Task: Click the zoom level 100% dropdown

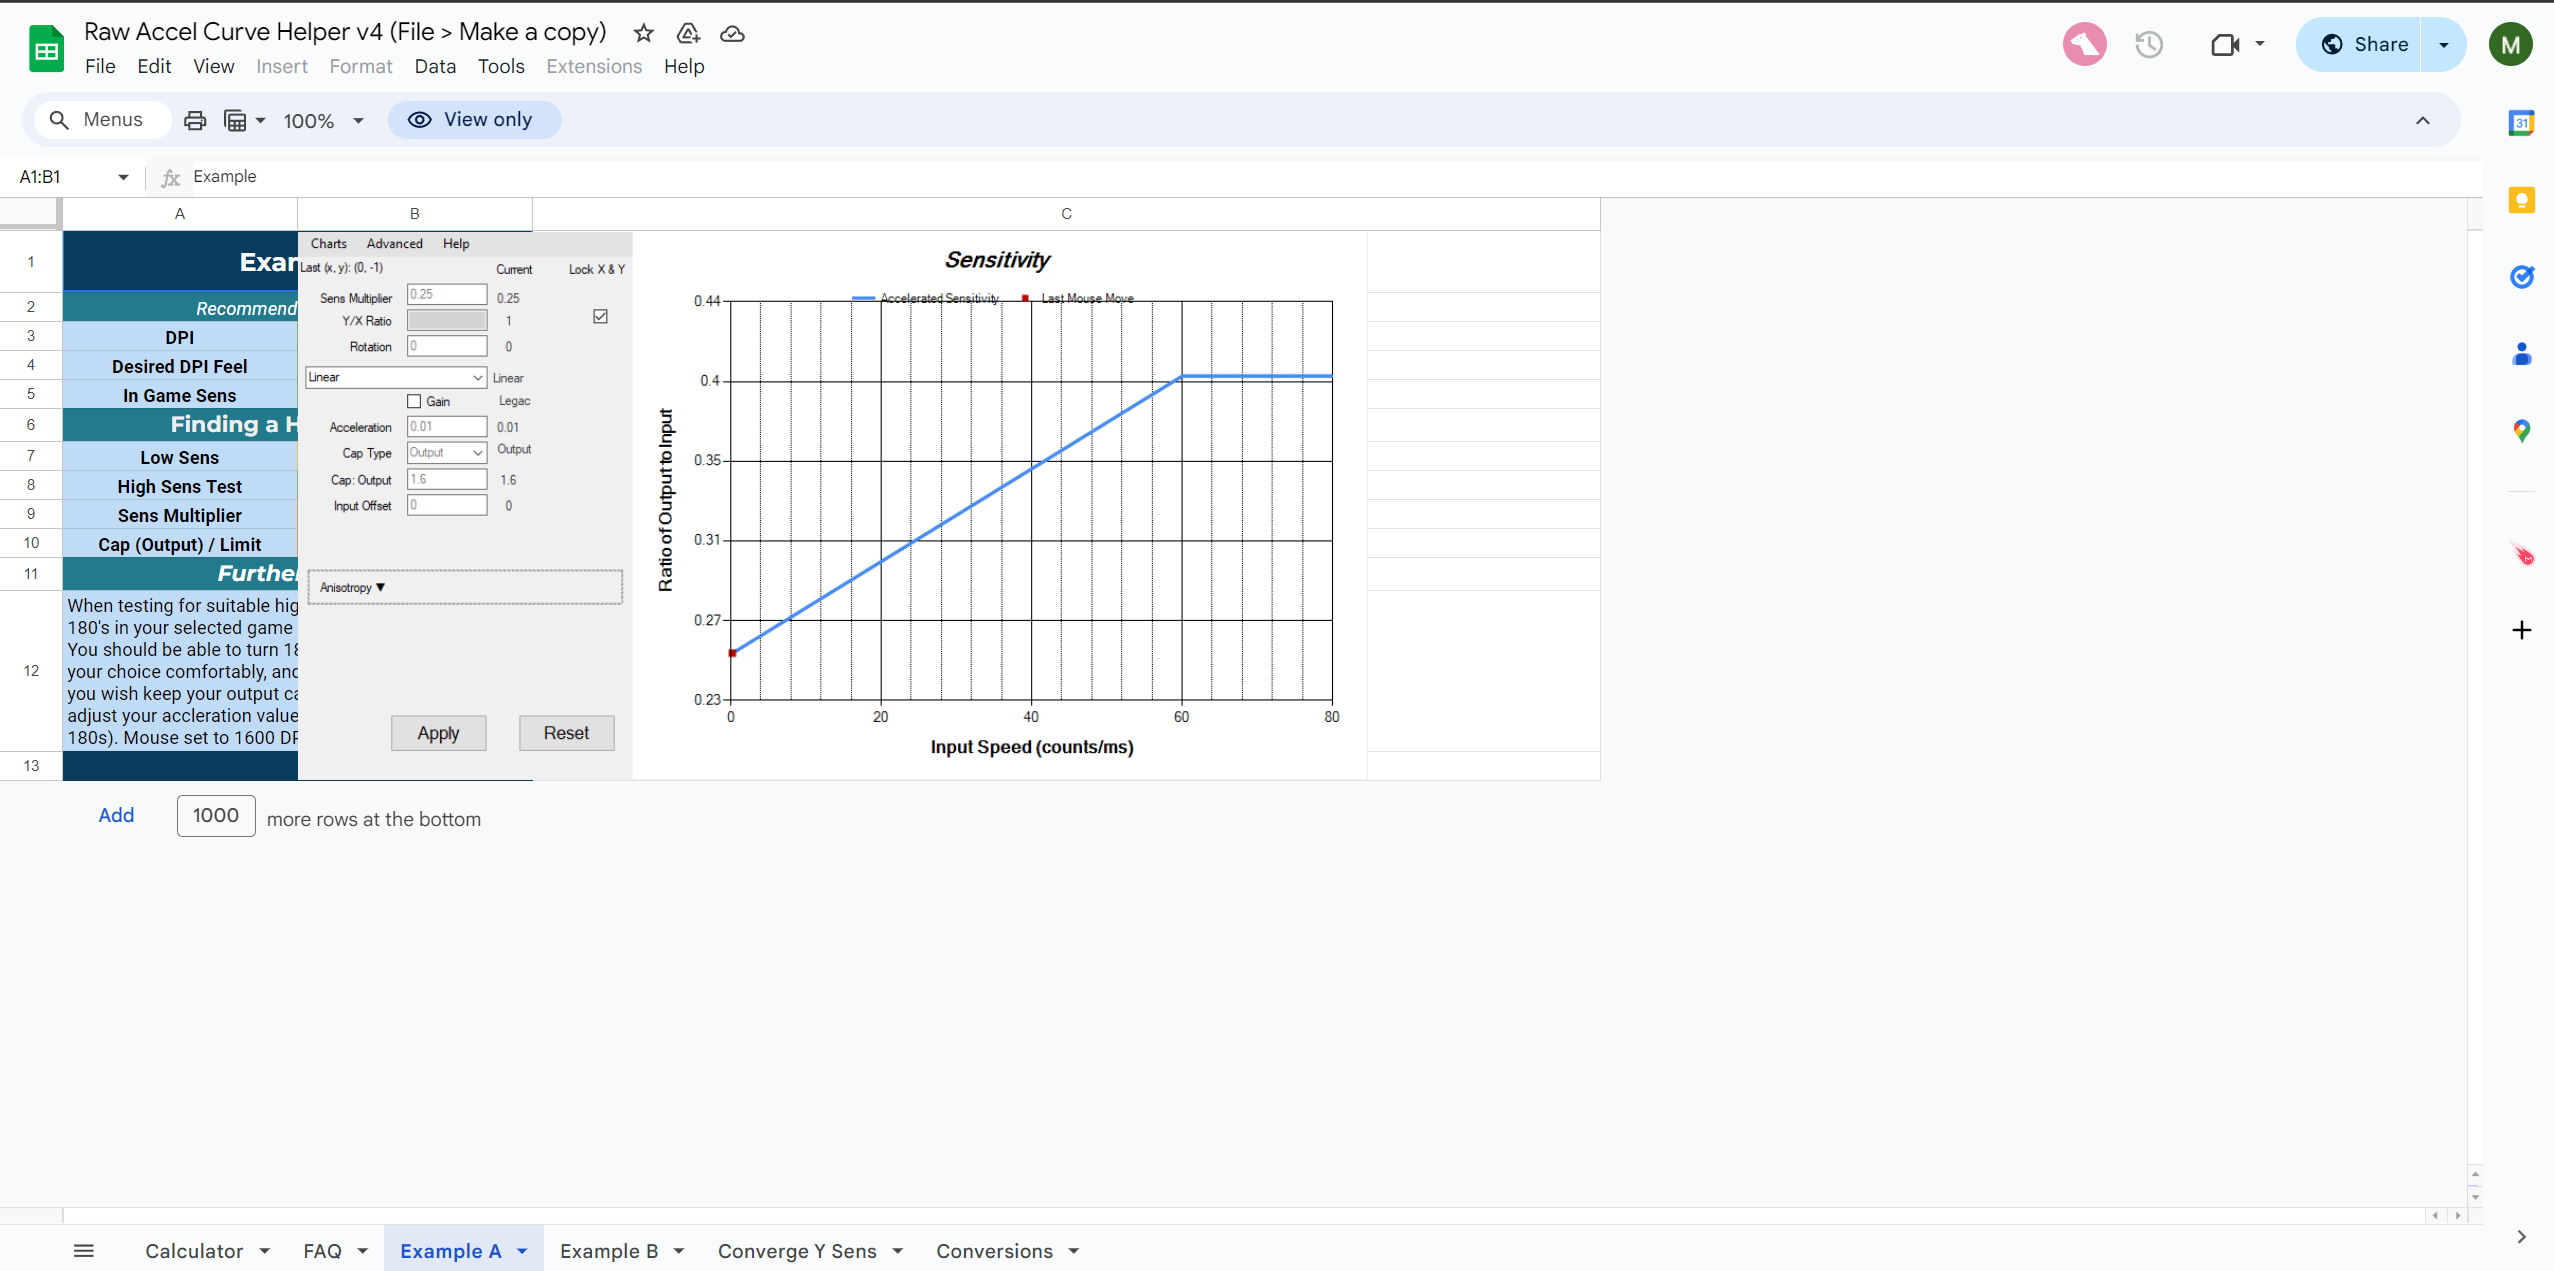Action: [319, 119]
